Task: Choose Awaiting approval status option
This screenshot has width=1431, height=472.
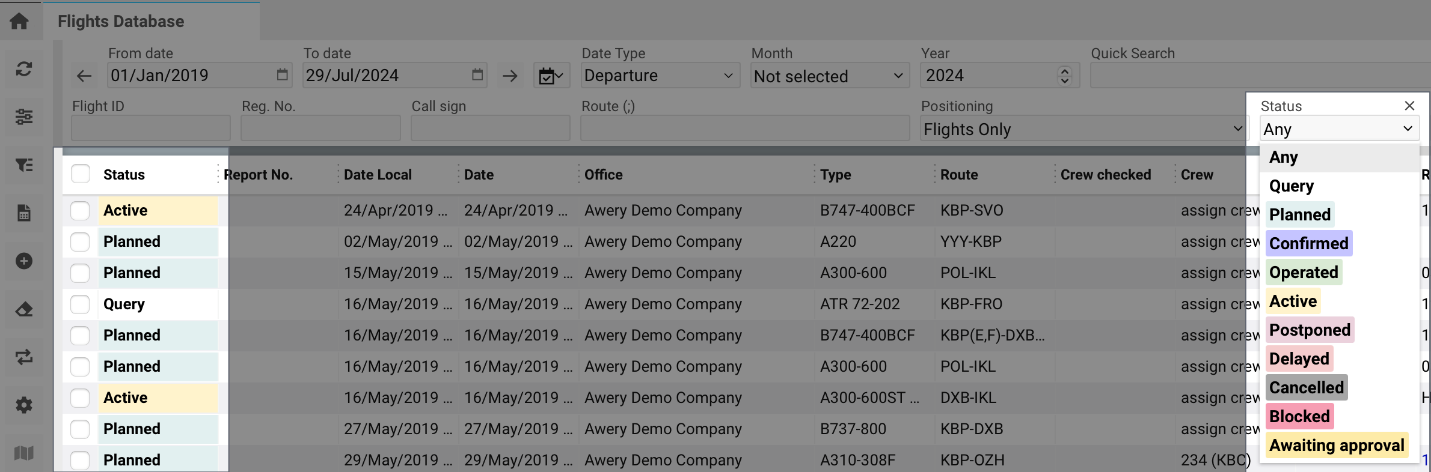Action: click(1337, 445)
